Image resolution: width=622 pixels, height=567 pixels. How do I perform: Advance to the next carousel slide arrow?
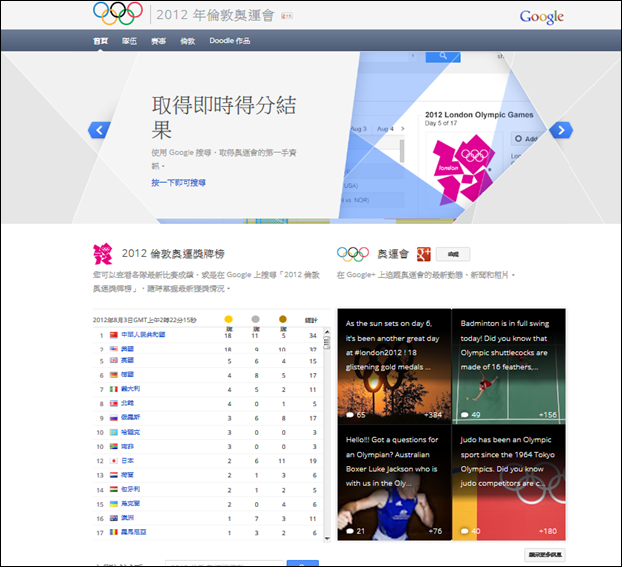561,130
